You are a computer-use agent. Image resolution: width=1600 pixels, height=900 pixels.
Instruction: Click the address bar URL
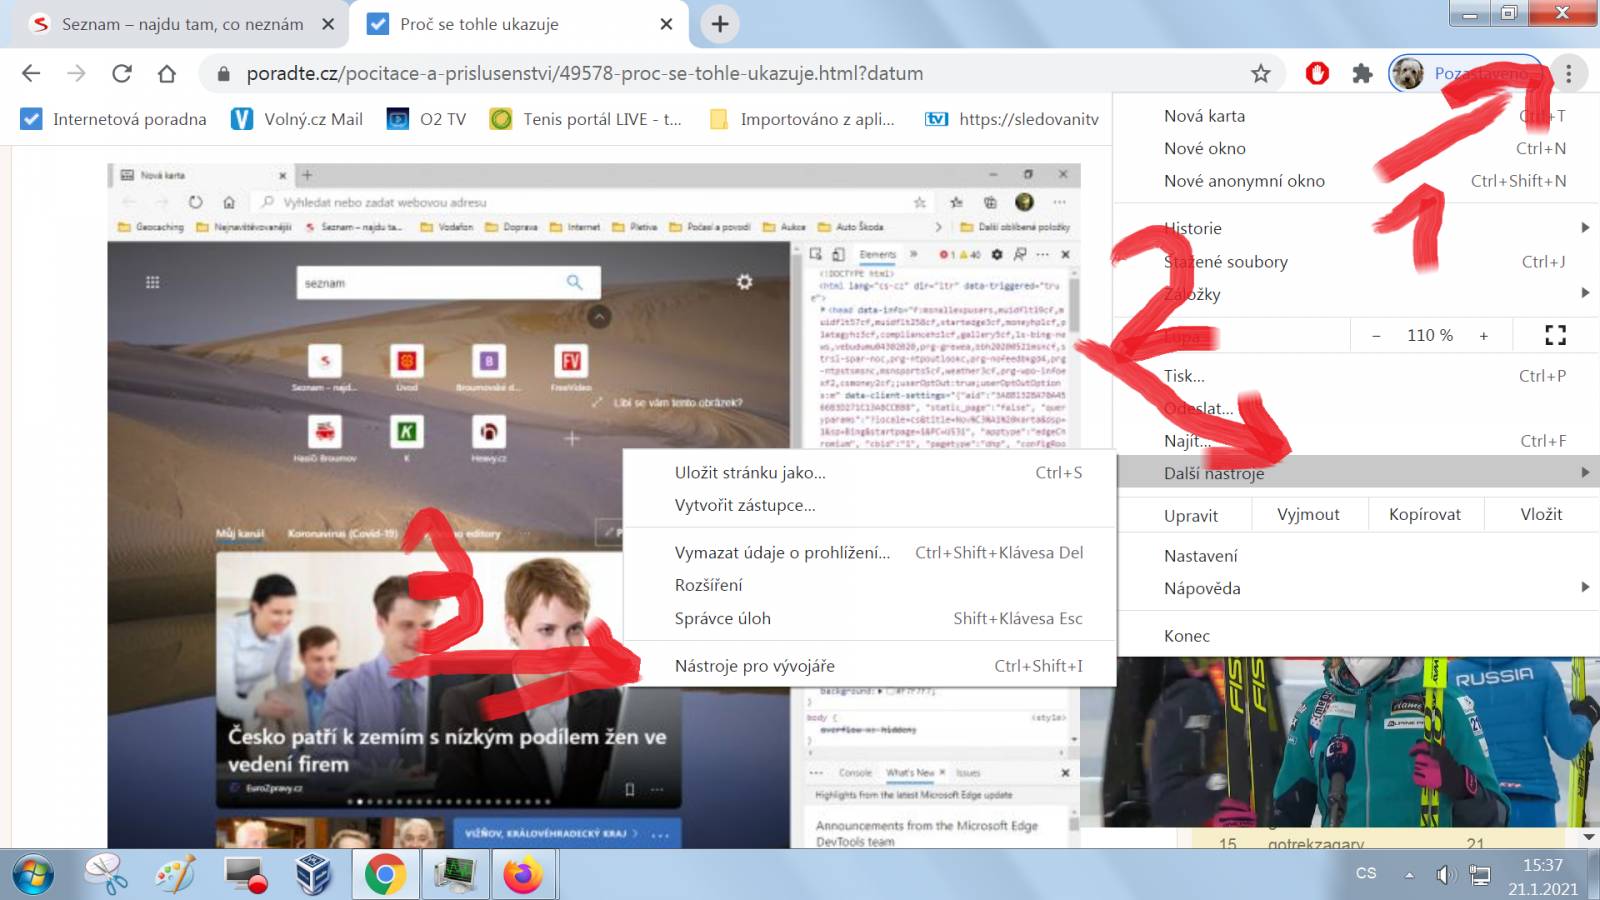[x=585, y=73]
